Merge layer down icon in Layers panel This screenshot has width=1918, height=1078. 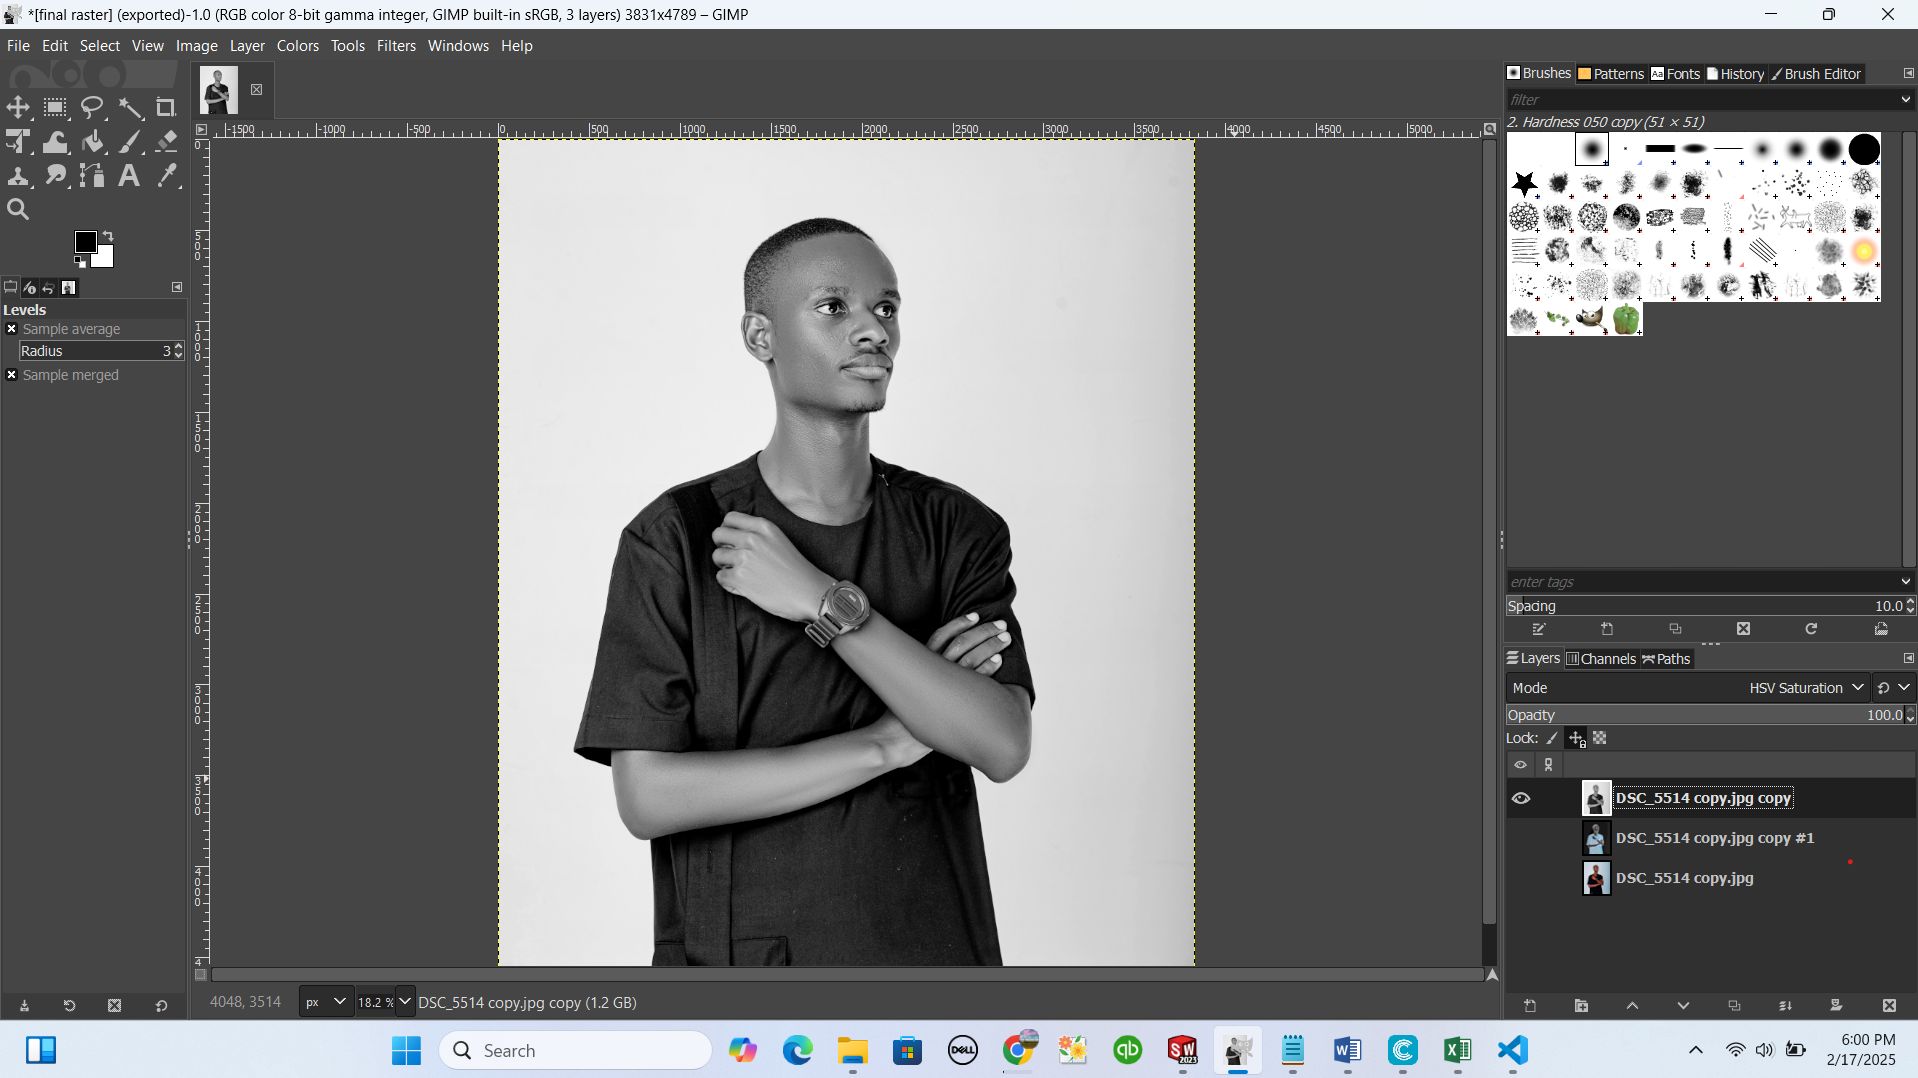[1785, 1006]
